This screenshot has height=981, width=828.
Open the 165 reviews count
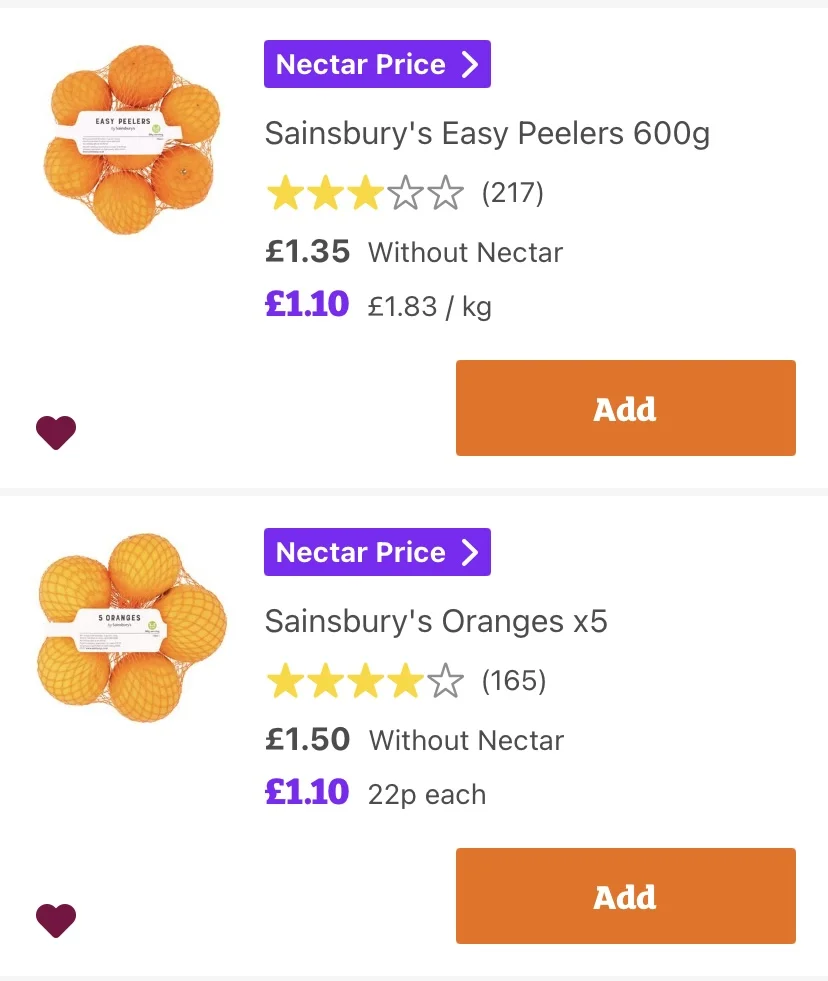[x=514, y=681]
